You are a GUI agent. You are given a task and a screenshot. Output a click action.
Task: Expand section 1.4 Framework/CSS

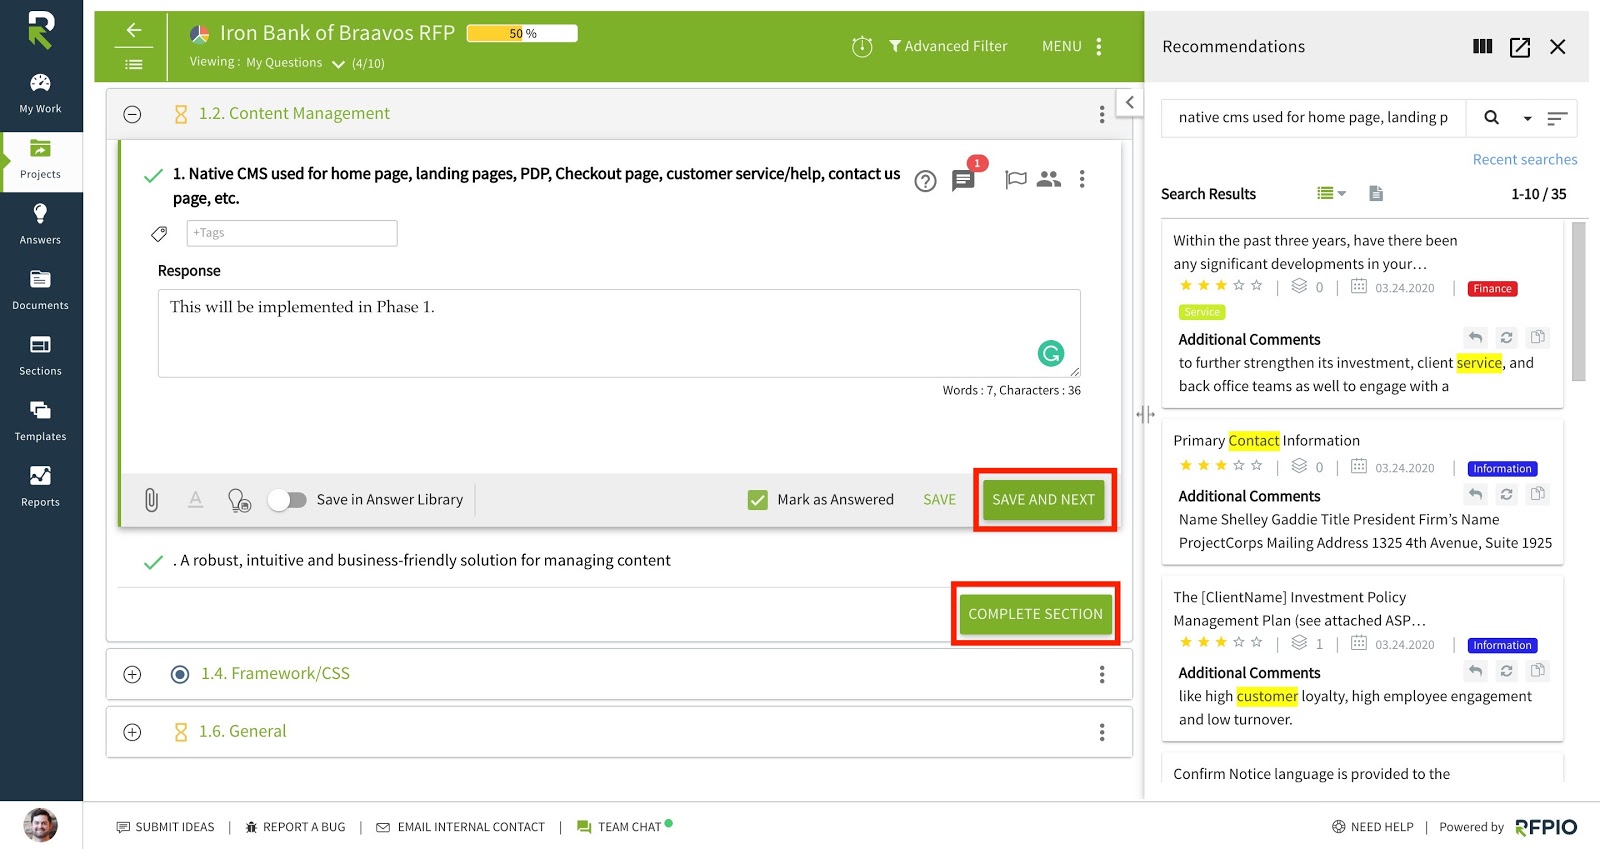click(132, 674)
